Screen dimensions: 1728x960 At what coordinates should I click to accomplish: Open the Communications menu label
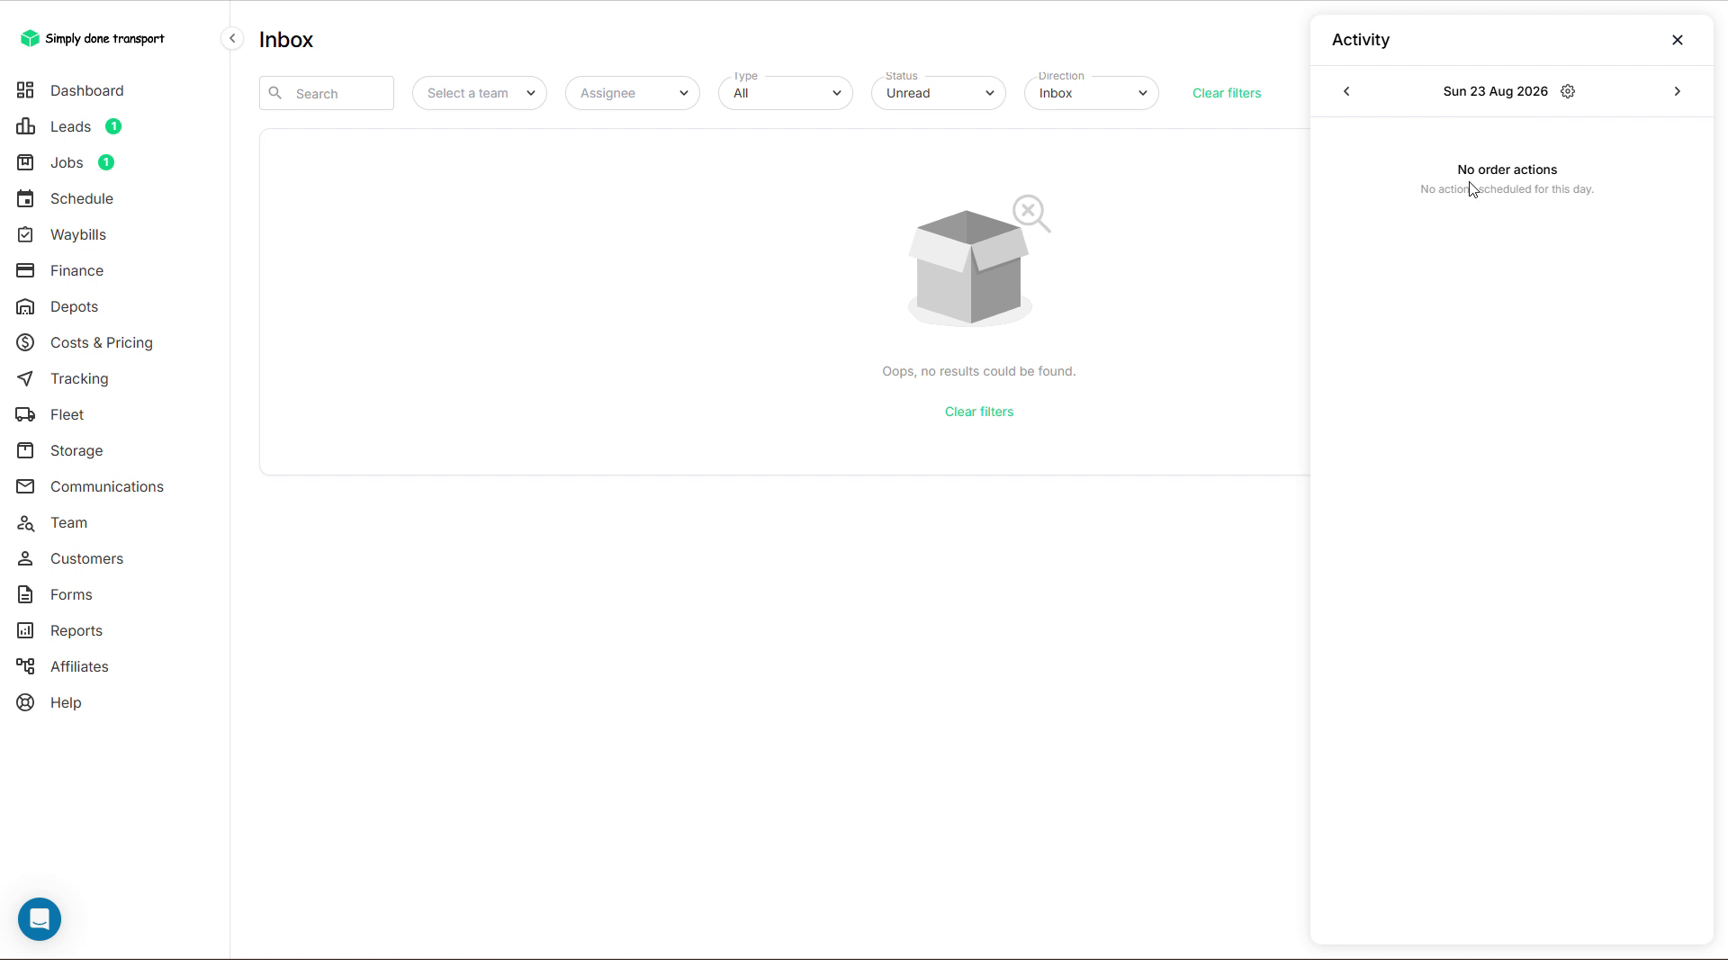click(107, 486)
